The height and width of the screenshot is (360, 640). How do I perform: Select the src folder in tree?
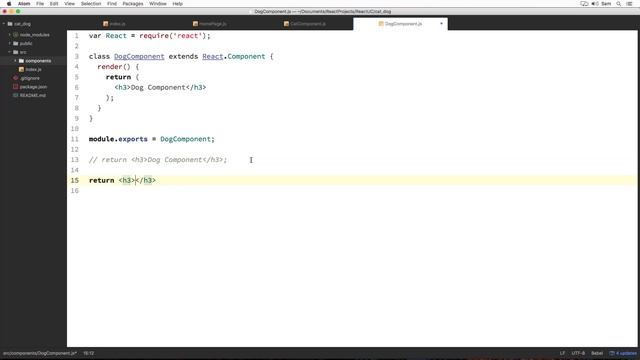point(23,52)
